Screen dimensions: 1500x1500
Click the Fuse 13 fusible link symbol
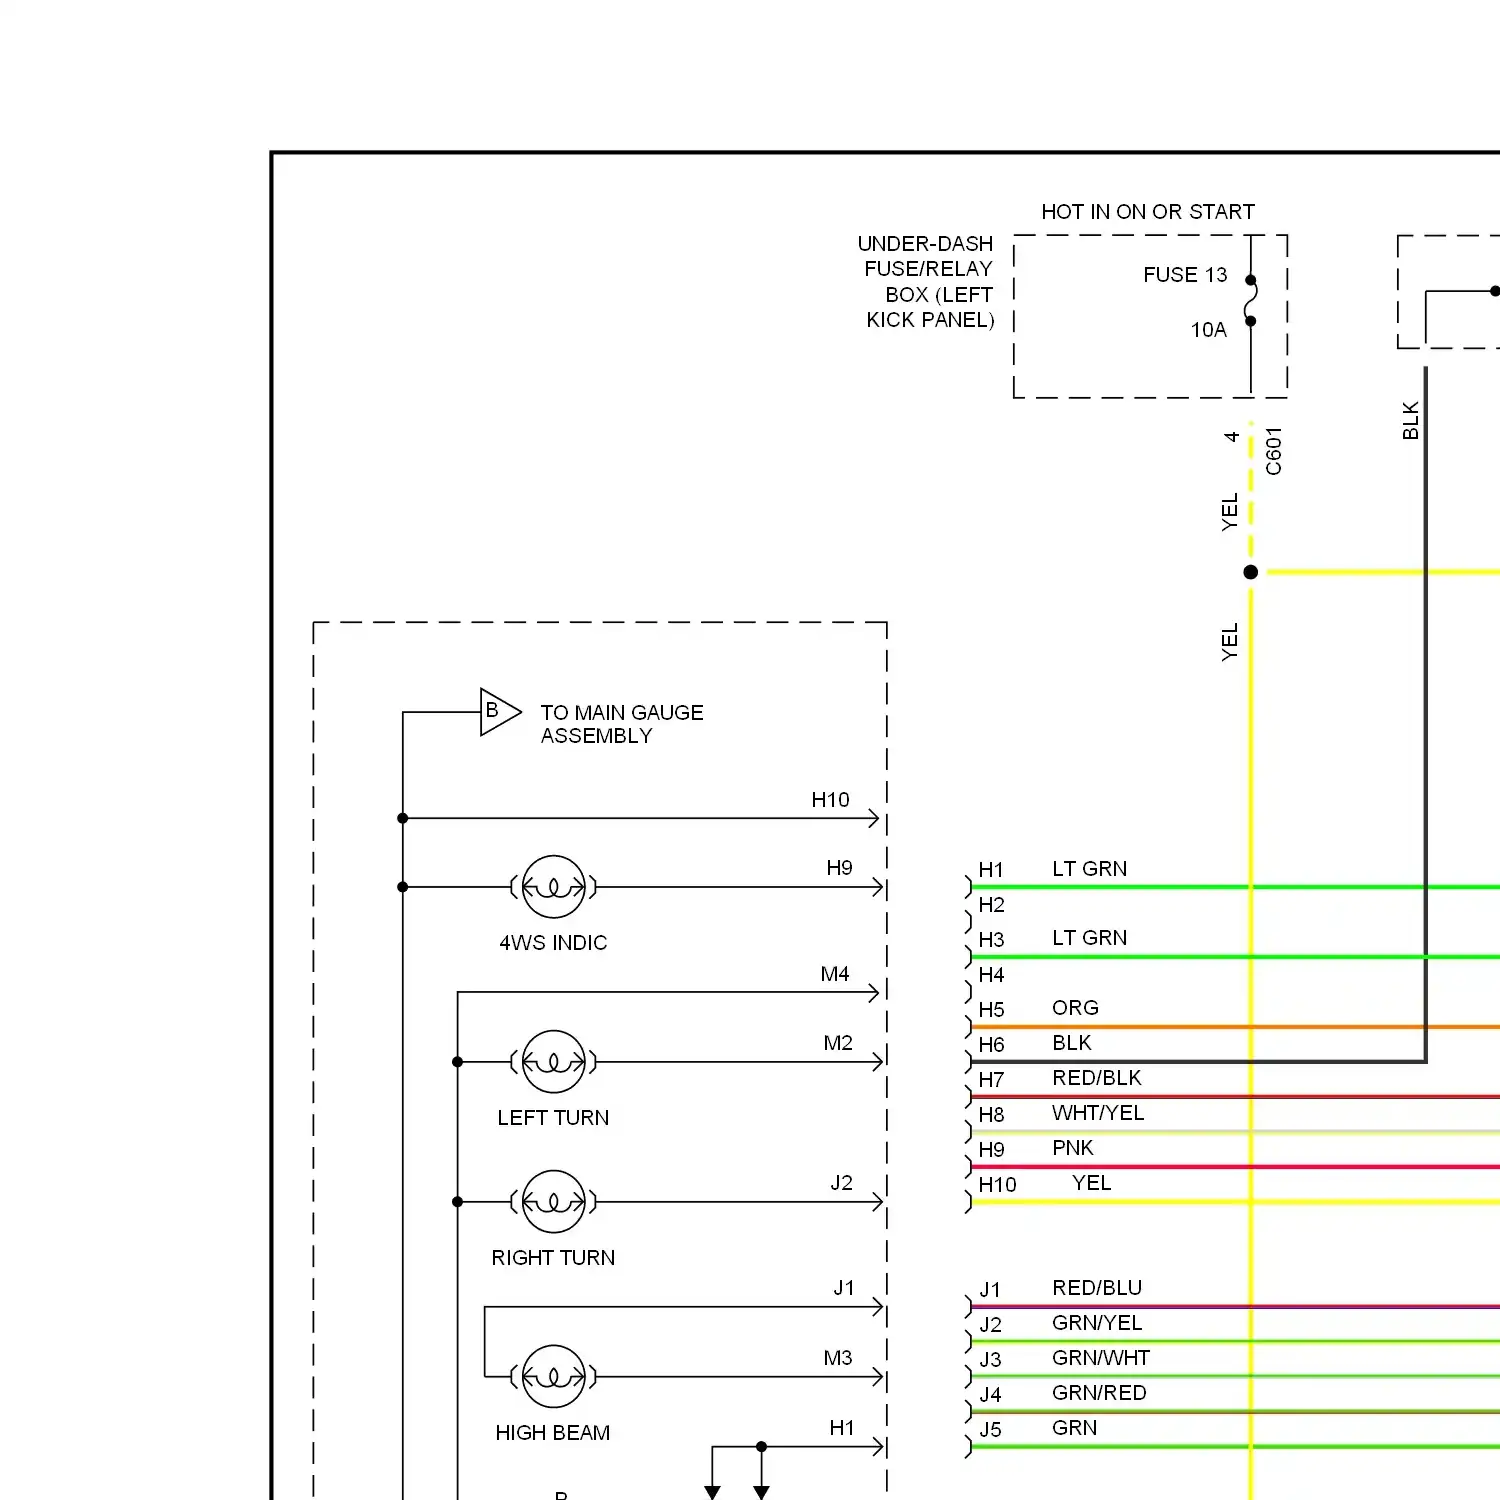pyautogui.click(x=1250, y=301)
